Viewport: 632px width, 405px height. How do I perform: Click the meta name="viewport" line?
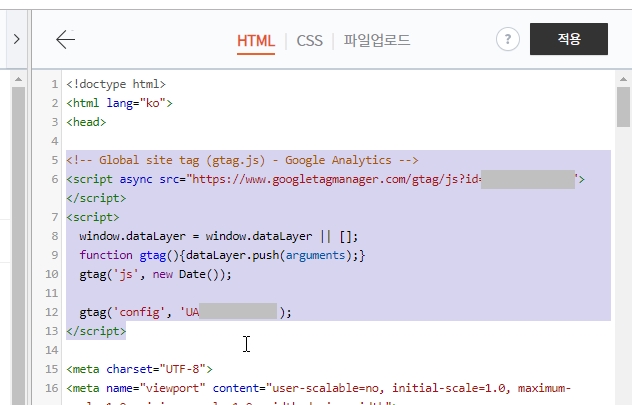318,388
